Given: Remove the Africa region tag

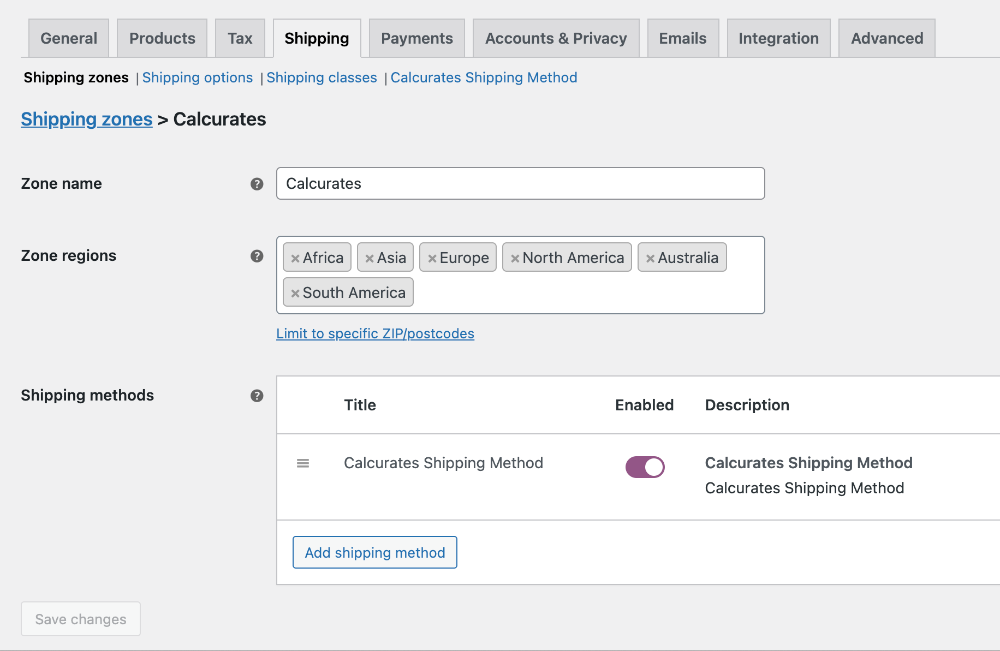Looking at the screenshot, I should tap(295, 258).
